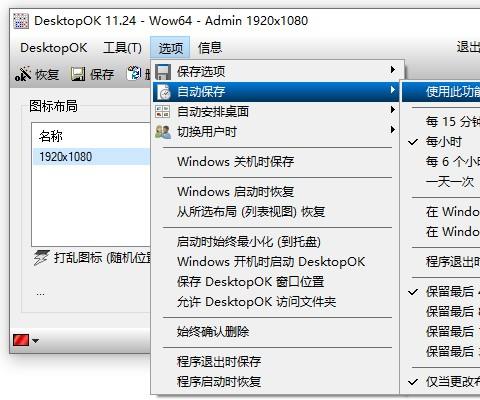Click 退出 at the menu bar end
The width and height of the screenshot is (480, 400).
[468, 47]
